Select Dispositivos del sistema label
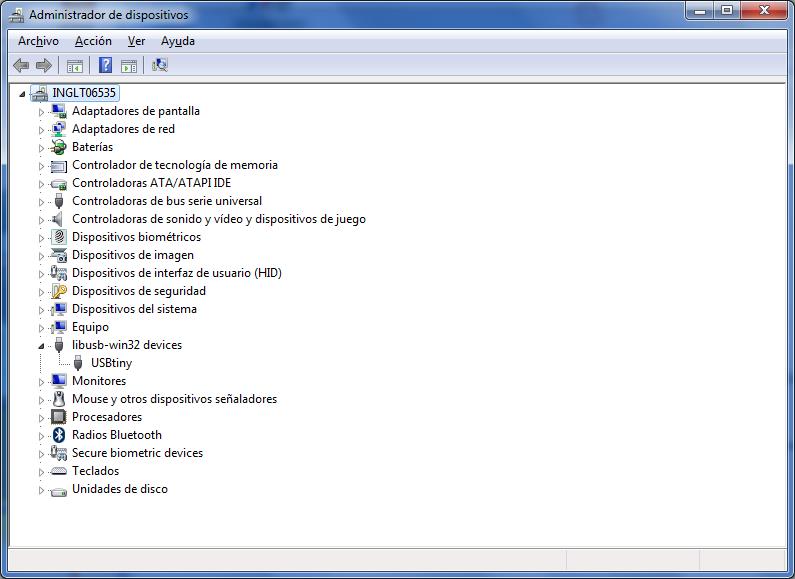The height and width of the screenshot is (579, 795). tap(134, 309)
